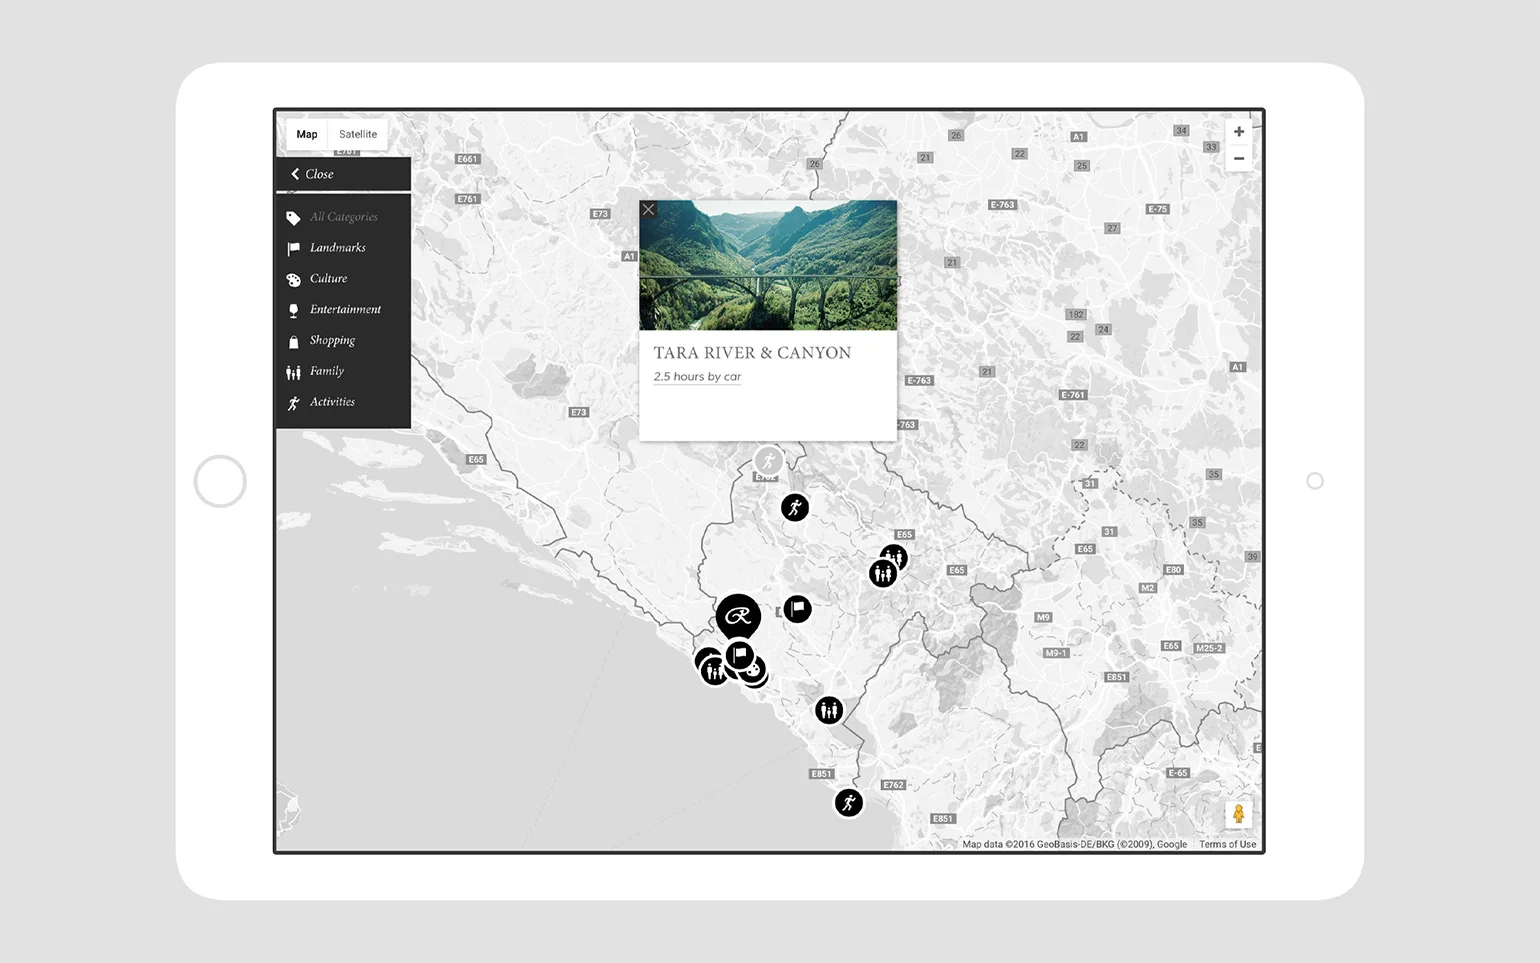
Task: Open the Tara River canyon photo
Action: pos(768,265)
